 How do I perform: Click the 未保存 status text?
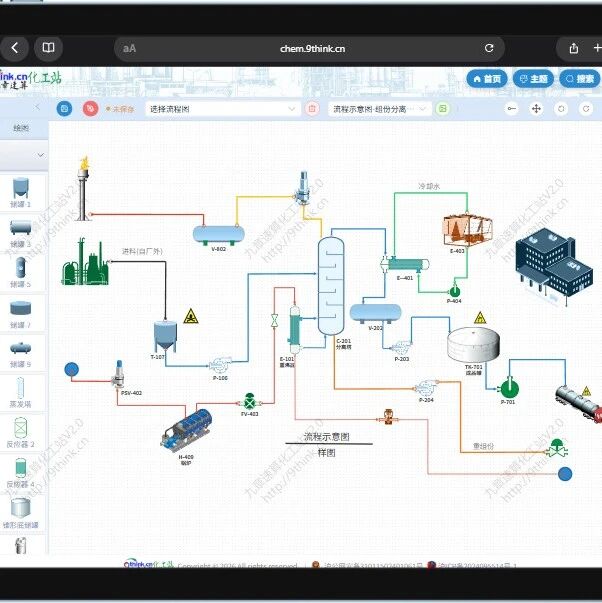point(123,109)
